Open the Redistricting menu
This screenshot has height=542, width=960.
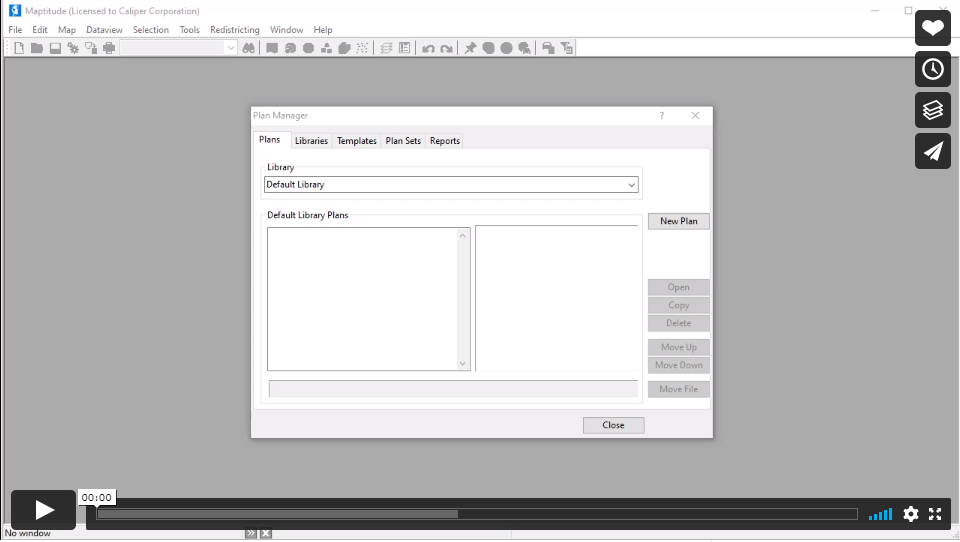pyautogui.click(x=234, y=30)
